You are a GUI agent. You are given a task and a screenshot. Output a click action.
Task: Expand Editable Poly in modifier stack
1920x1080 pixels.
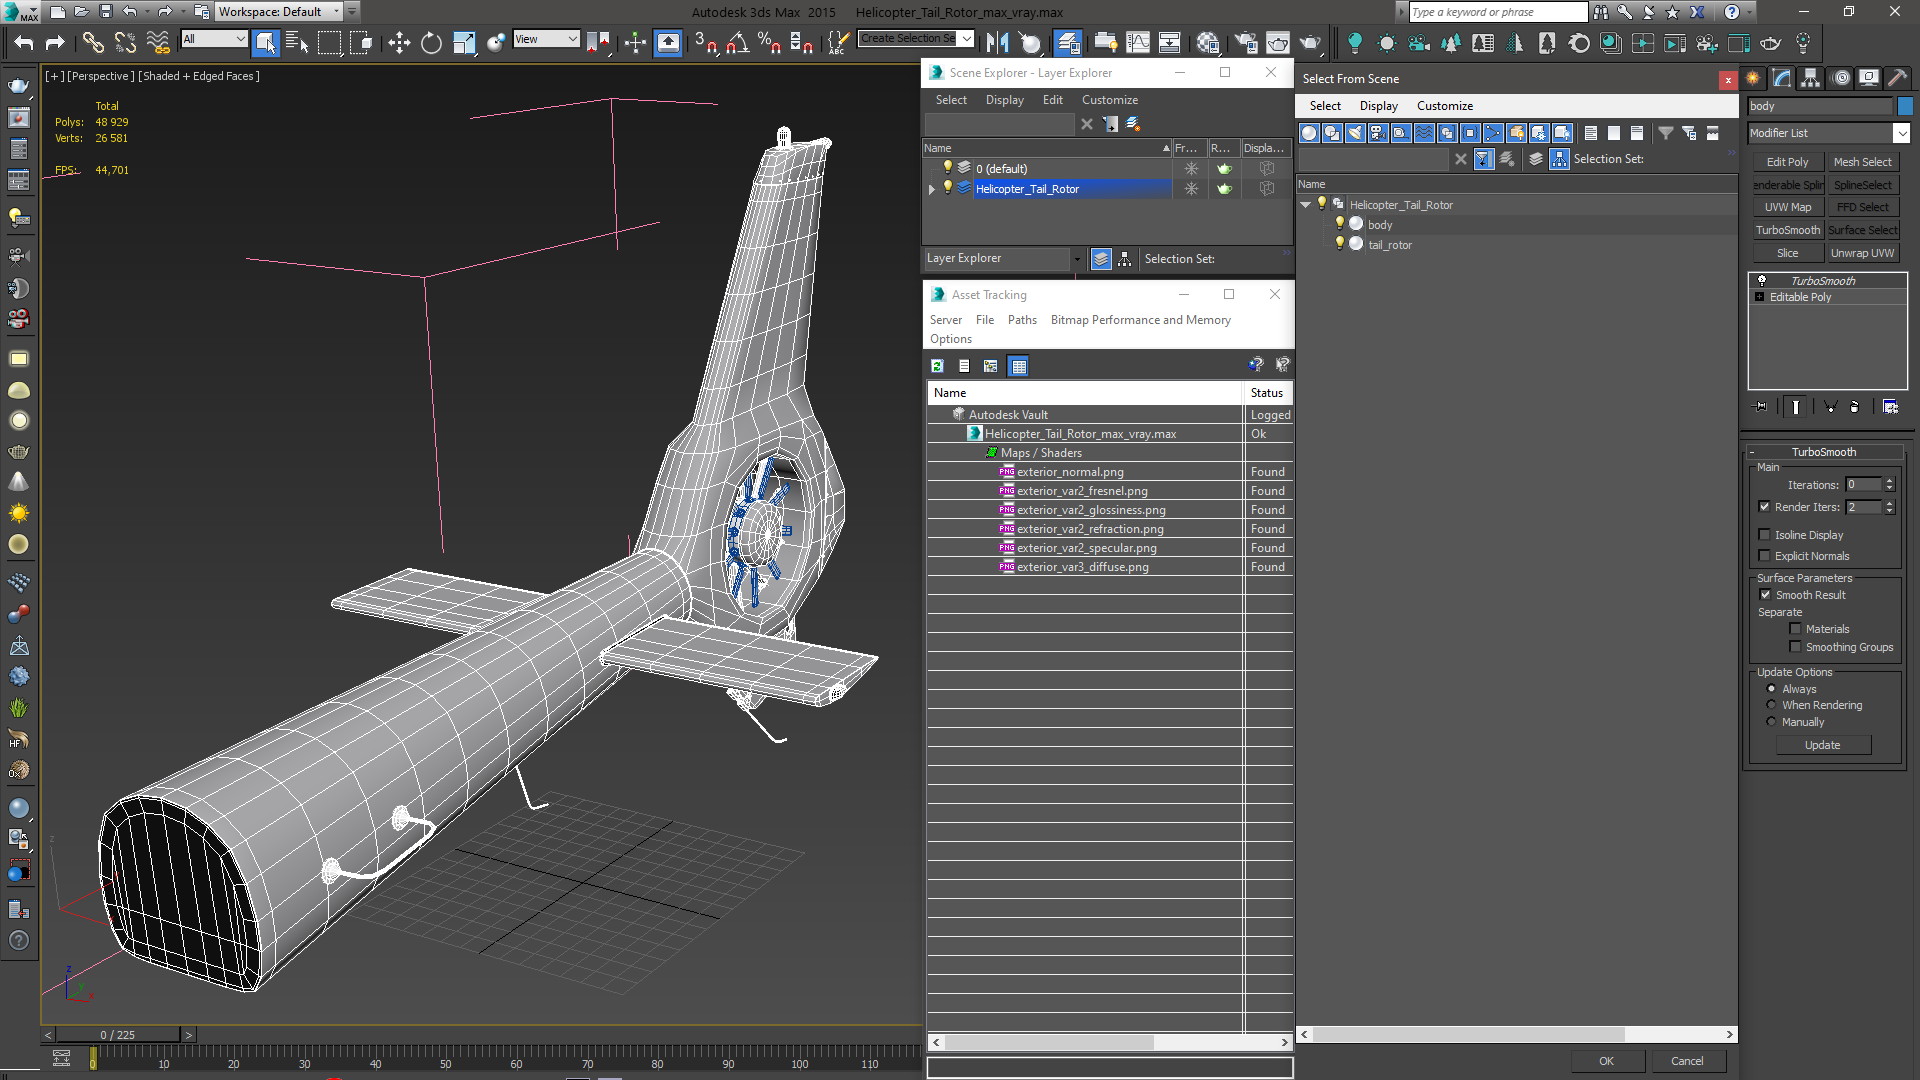tap(1760, 297)
